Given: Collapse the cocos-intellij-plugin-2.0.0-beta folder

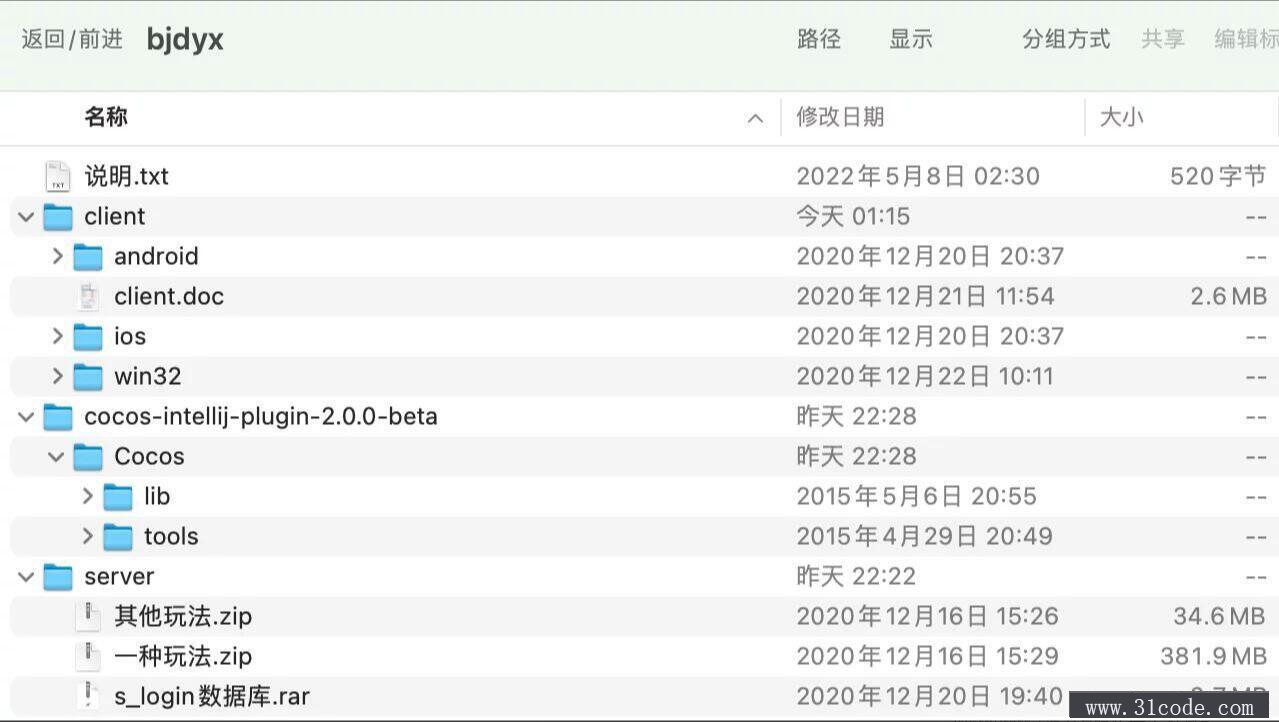Looking at the screenshot, I should click(x=26, y=417).
